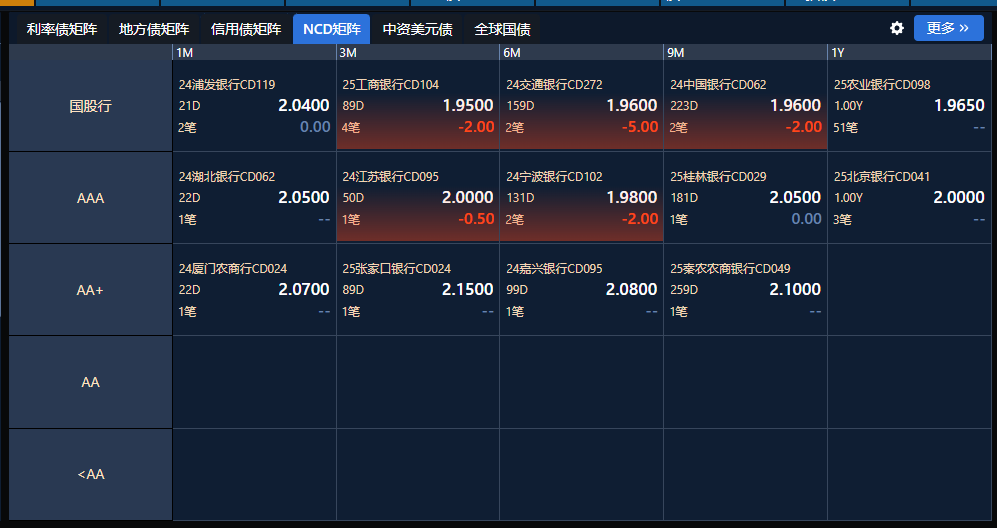997x528 pixels.
Task: Open 25秦农农商银行CD049 cell
Action: [746, 290]
